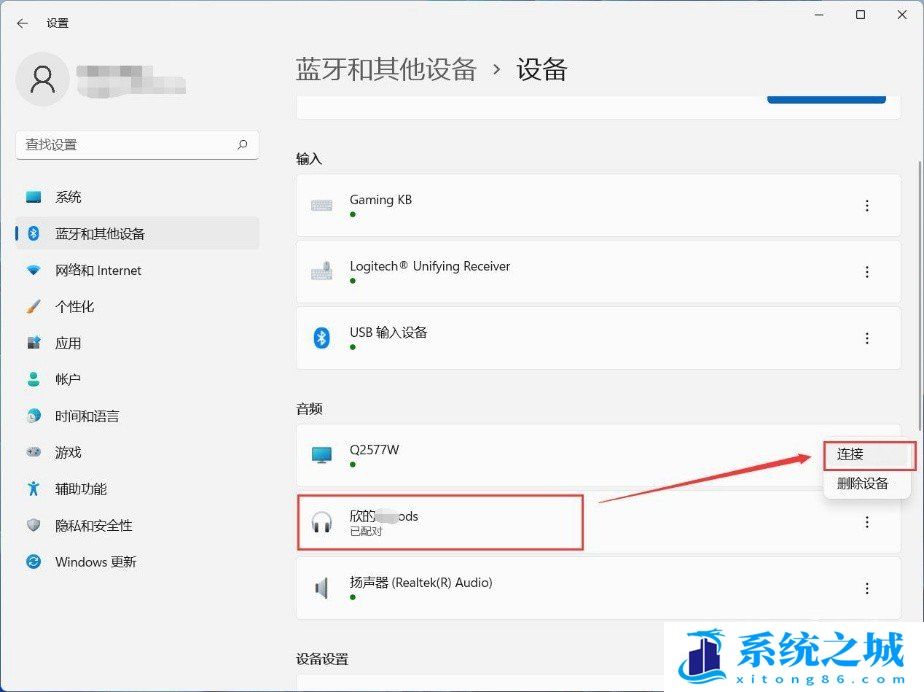Go to 个性化 settings

click(x=74, y=307)
